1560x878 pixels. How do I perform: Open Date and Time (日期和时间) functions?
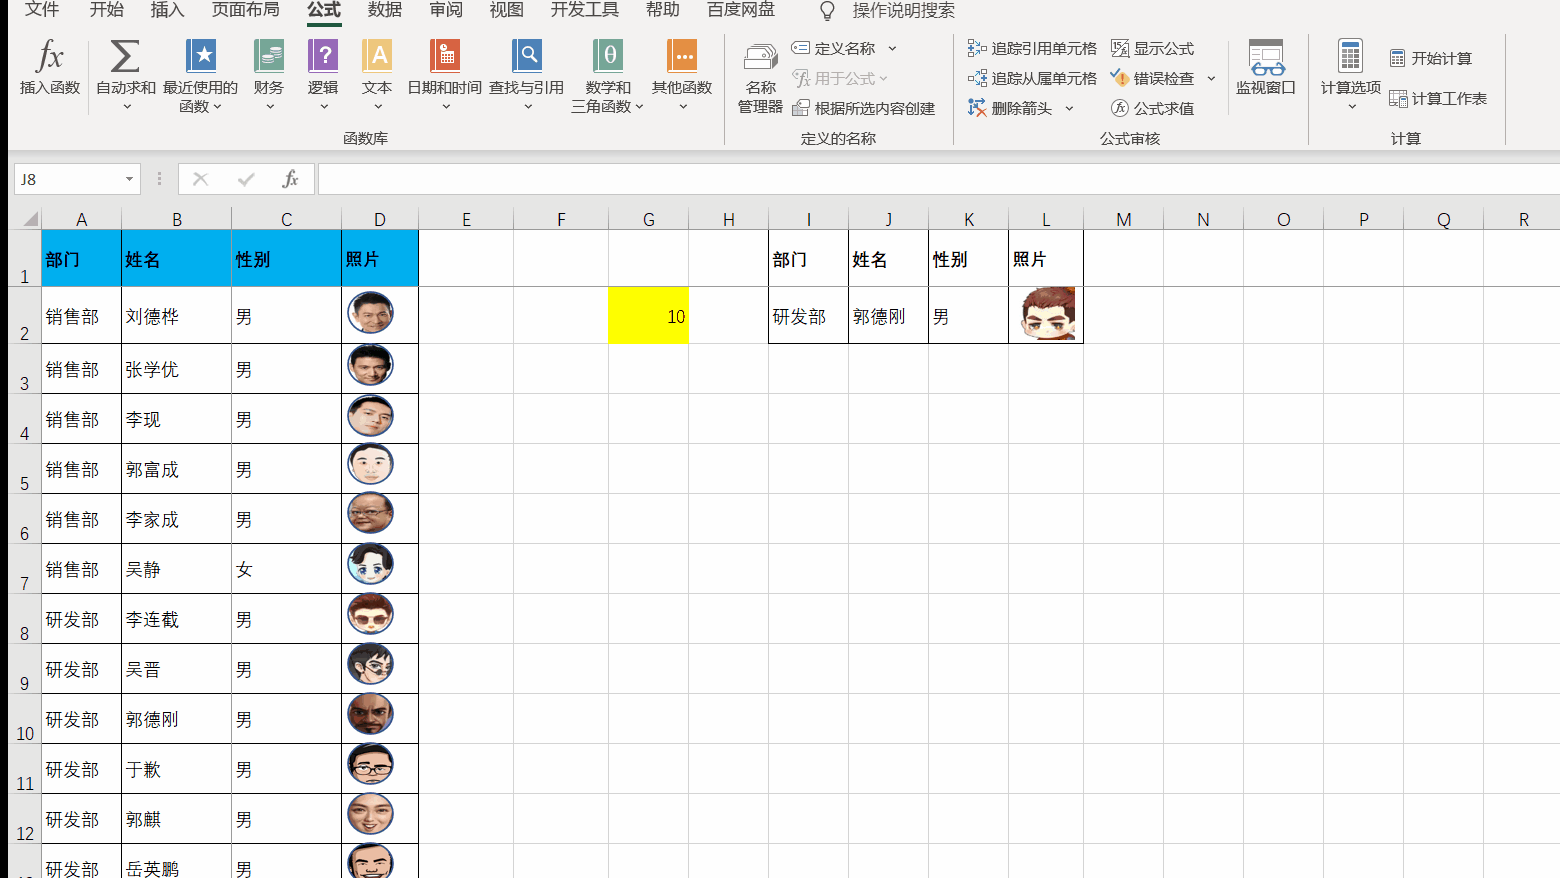[x=445, y=76]
